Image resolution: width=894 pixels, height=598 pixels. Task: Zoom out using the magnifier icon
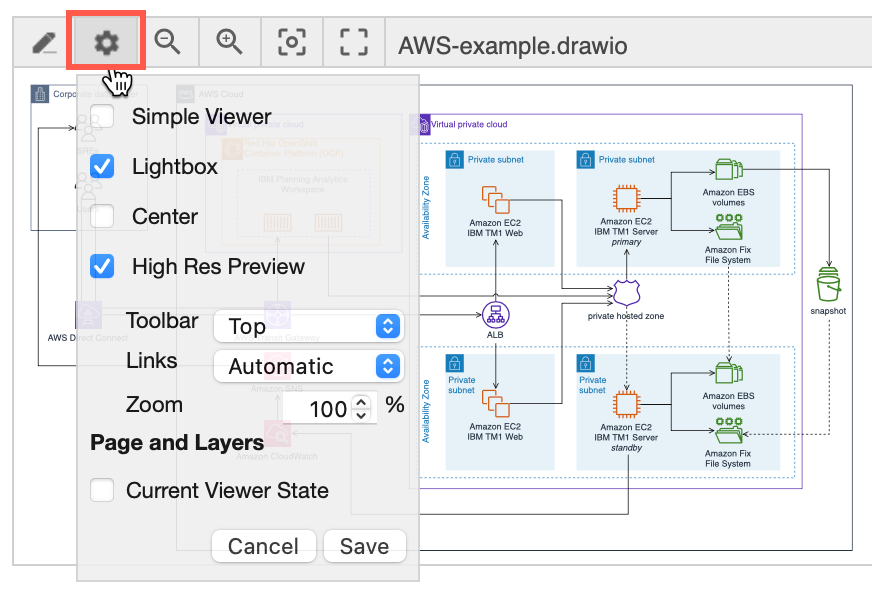coord(168,41)
